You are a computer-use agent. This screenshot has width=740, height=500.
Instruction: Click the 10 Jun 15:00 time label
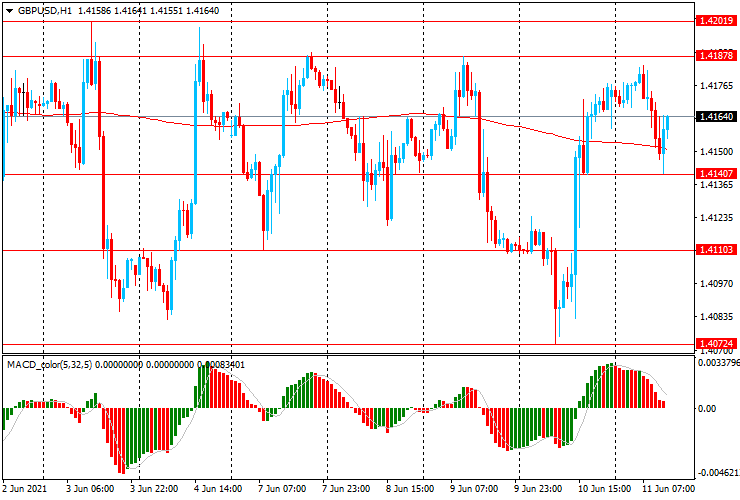tap(604, 488)
